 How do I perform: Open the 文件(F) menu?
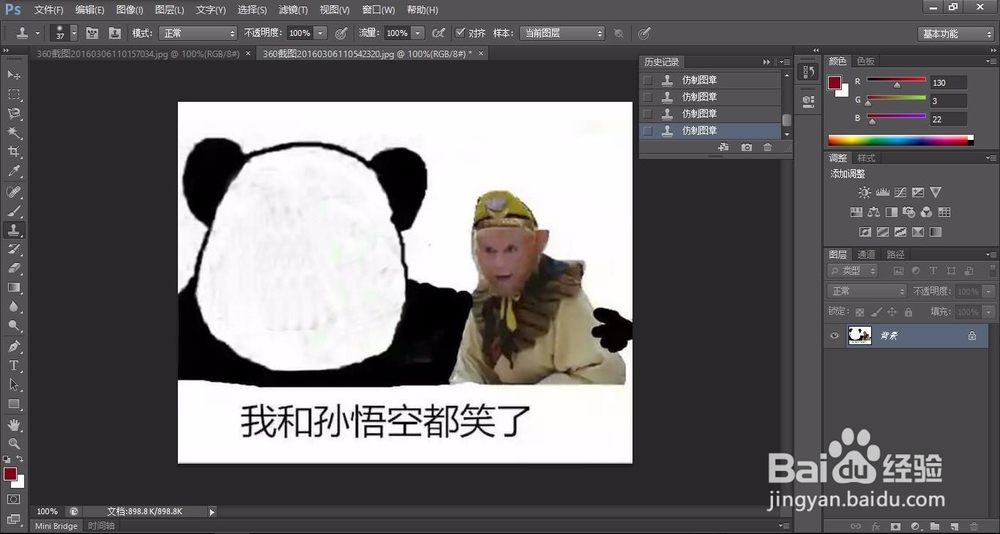tap(48, 10)
